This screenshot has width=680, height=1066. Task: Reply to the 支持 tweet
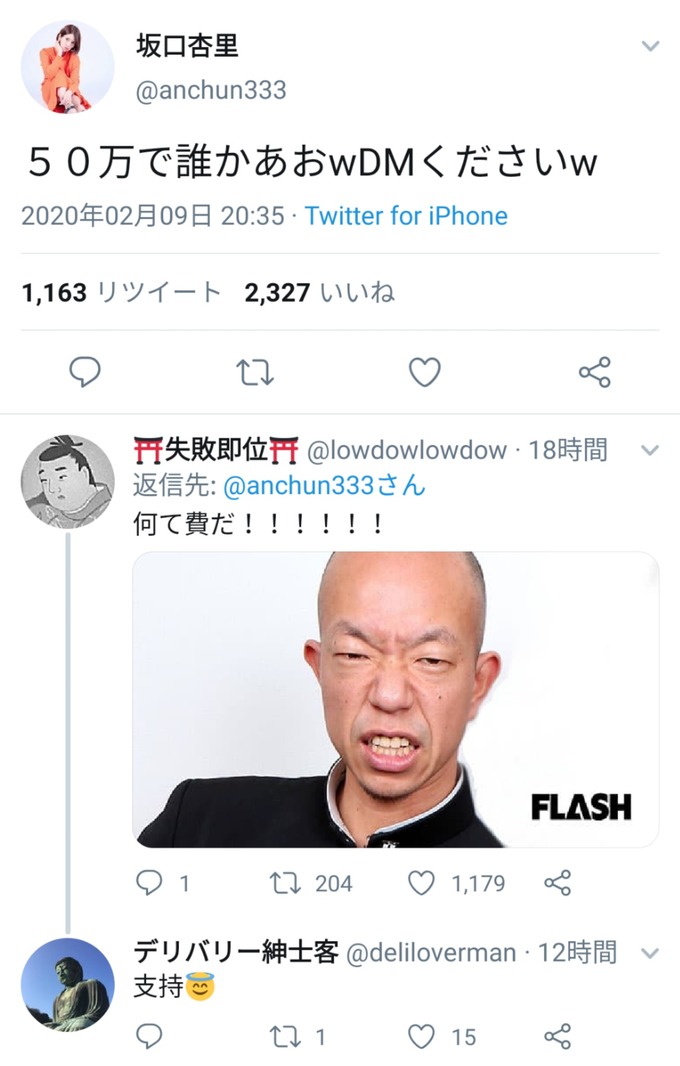tap(149, 1036)
